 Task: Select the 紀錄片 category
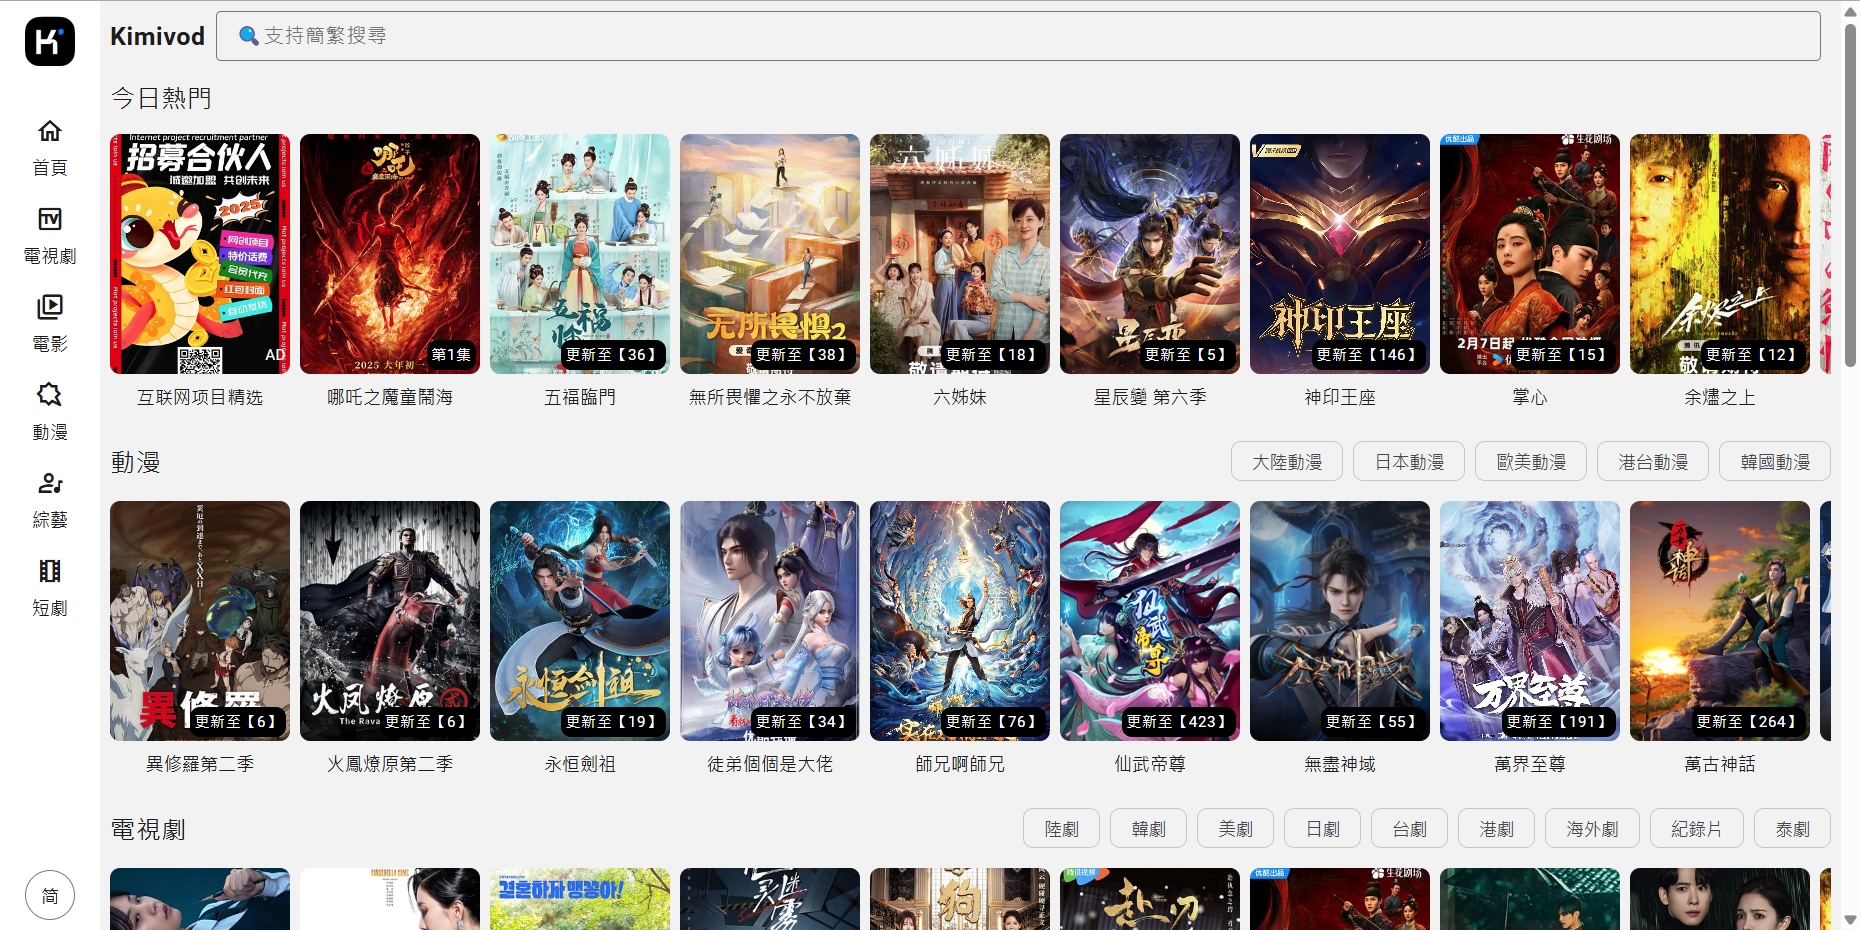(1697, 829)
